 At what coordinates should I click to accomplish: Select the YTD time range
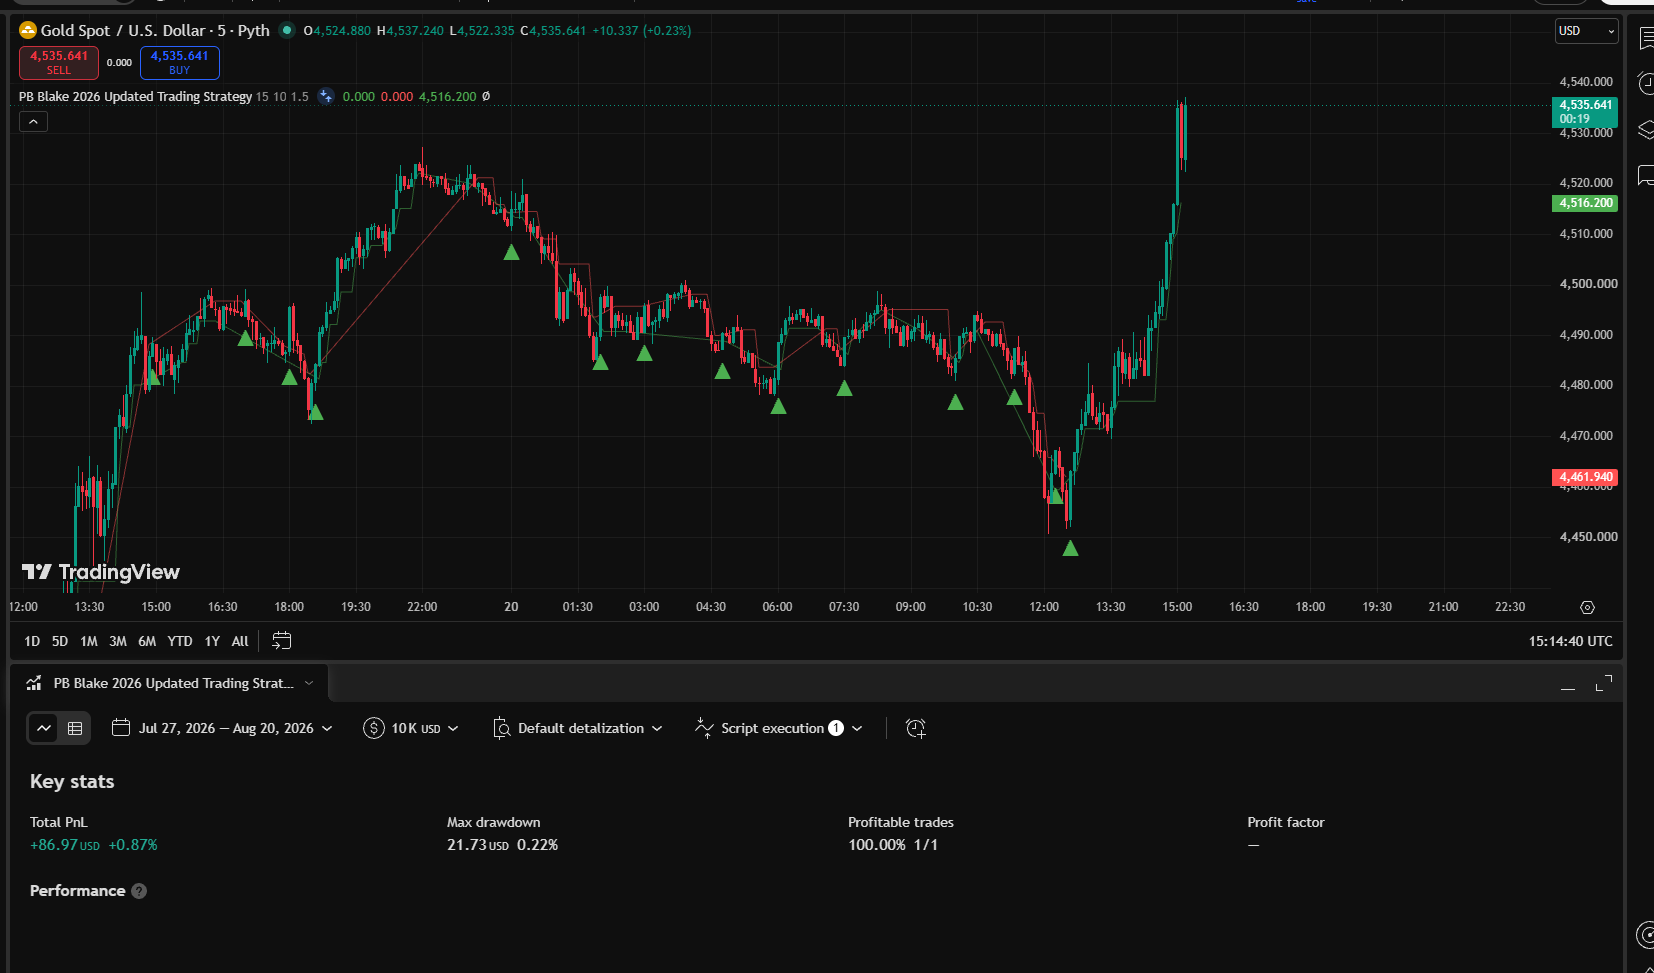[x=180, y=641]
